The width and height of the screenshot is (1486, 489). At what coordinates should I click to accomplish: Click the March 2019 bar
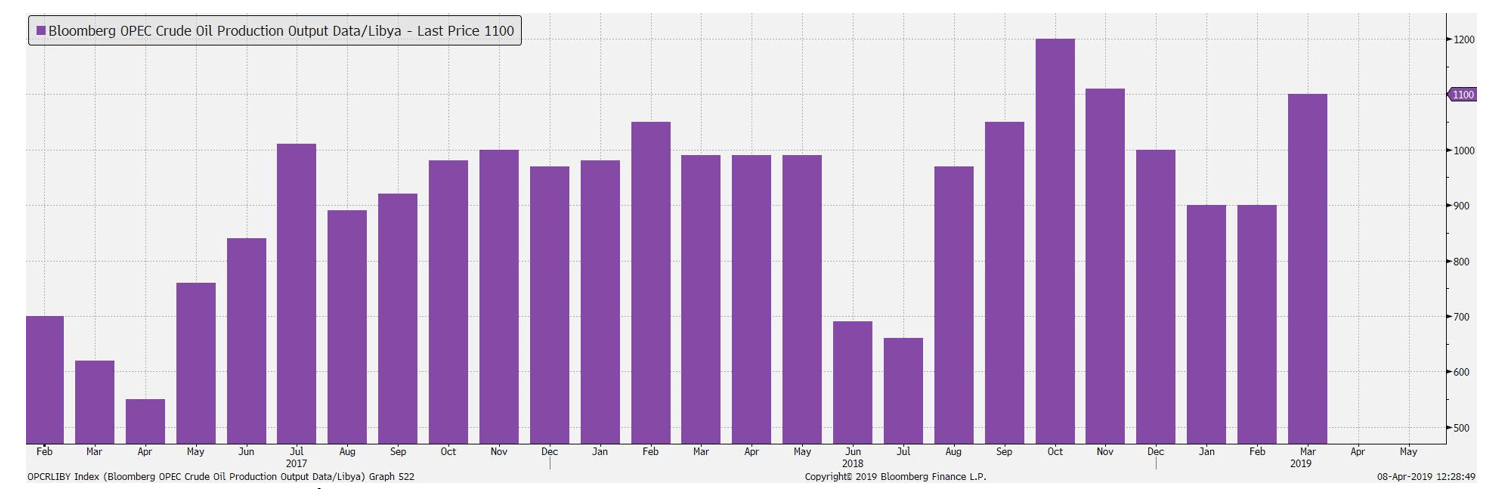pyautogui.click(x=1307, y=268)
